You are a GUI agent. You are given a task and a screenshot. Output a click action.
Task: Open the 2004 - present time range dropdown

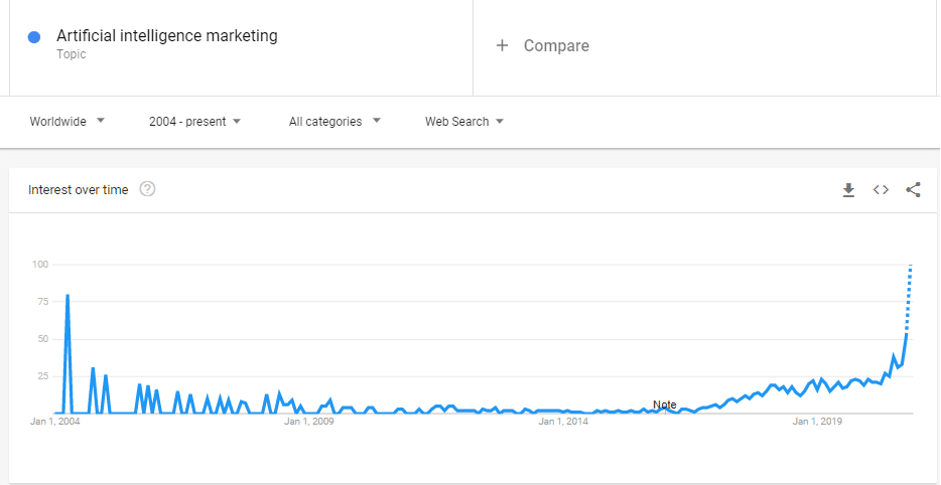[195, 122]
